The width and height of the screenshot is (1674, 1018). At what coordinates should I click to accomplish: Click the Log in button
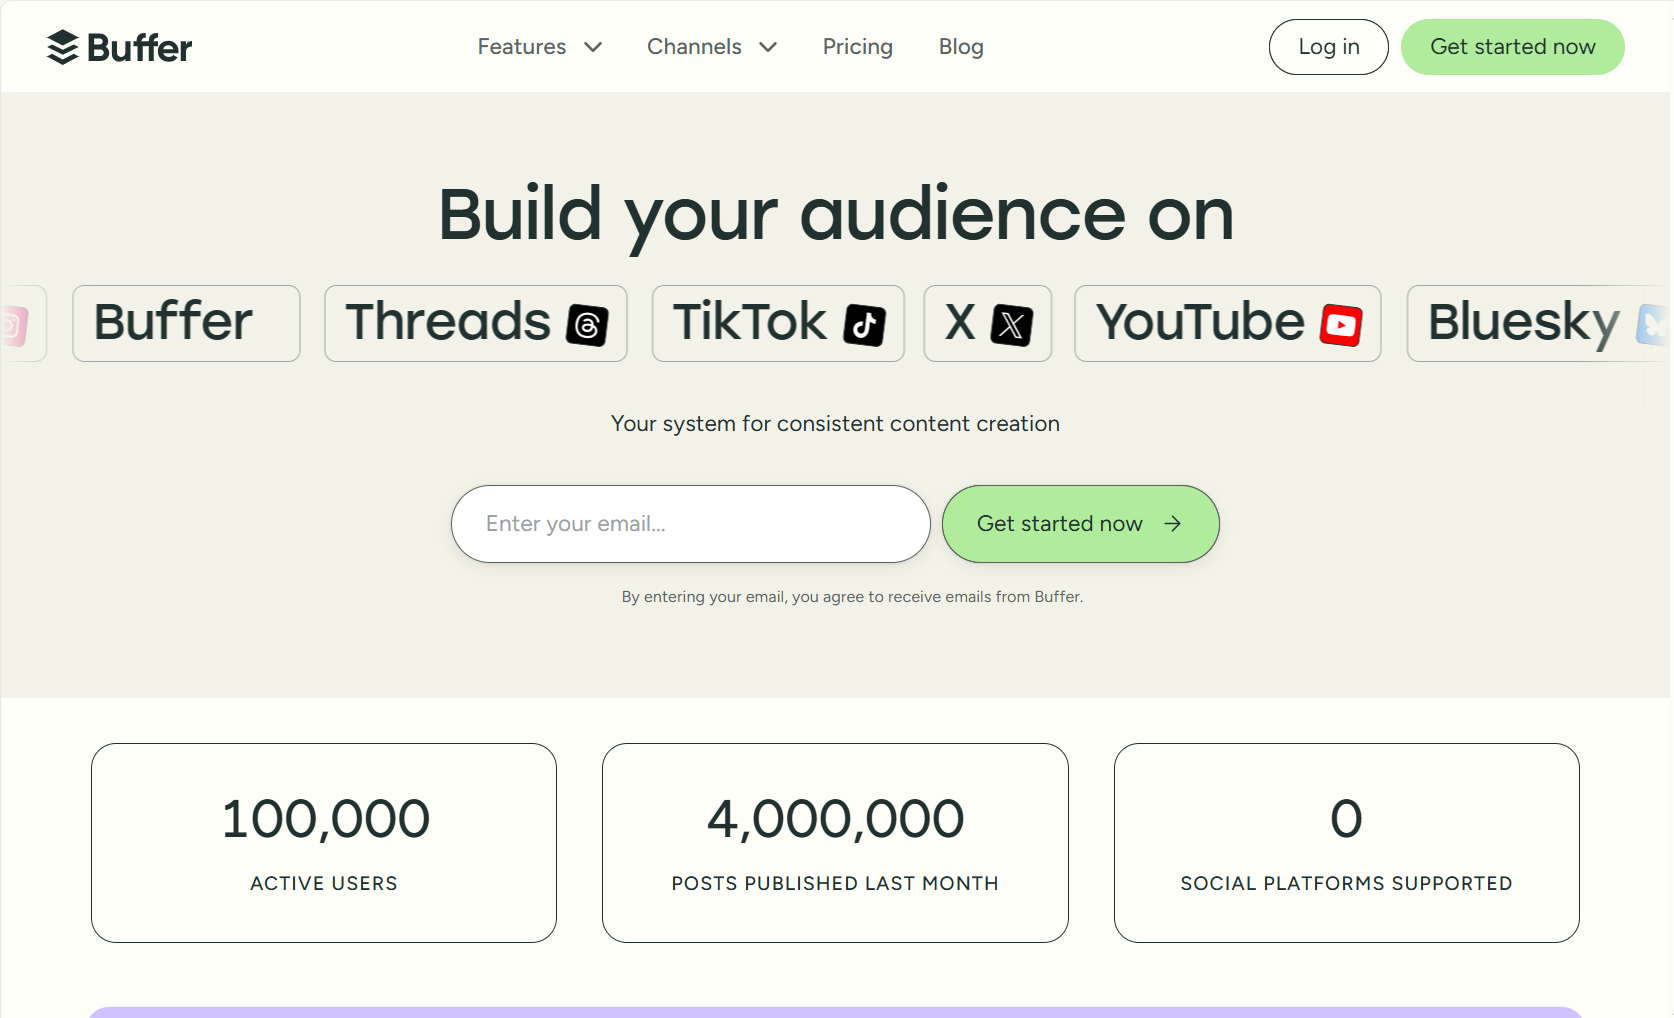point(1328,47)
